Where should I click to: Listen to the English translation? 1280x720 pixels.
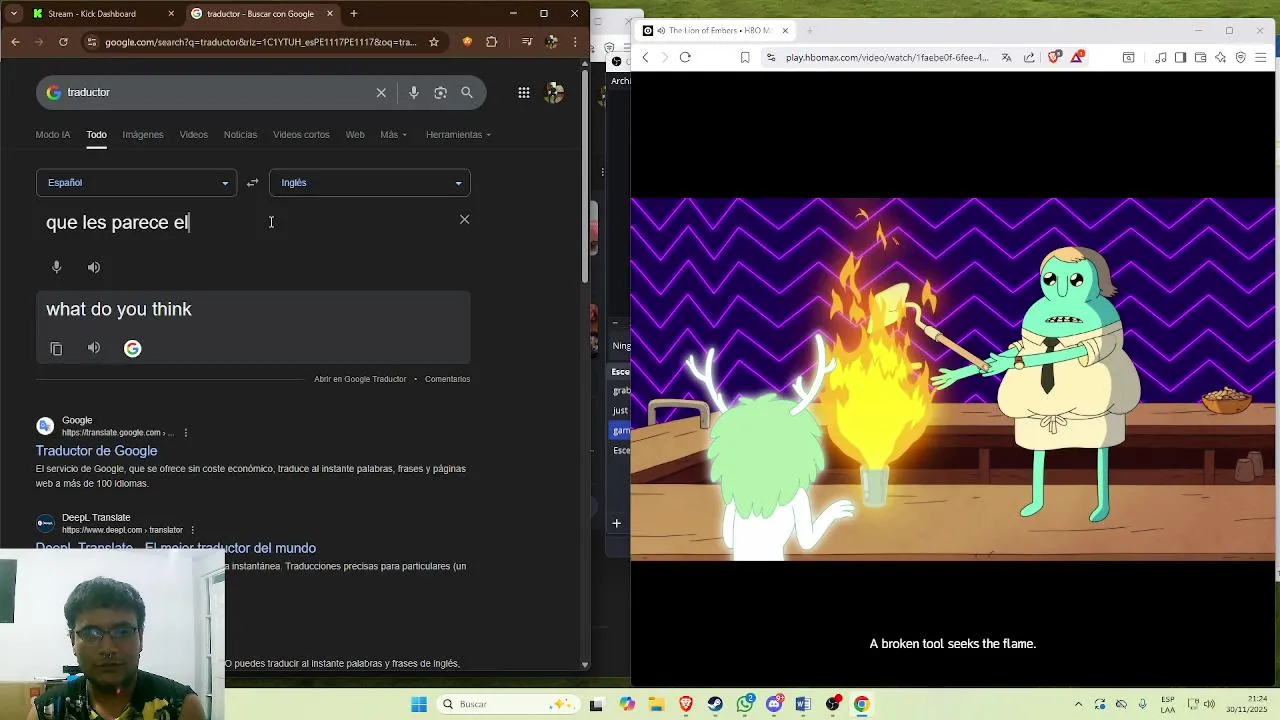(x=94, y=348)
